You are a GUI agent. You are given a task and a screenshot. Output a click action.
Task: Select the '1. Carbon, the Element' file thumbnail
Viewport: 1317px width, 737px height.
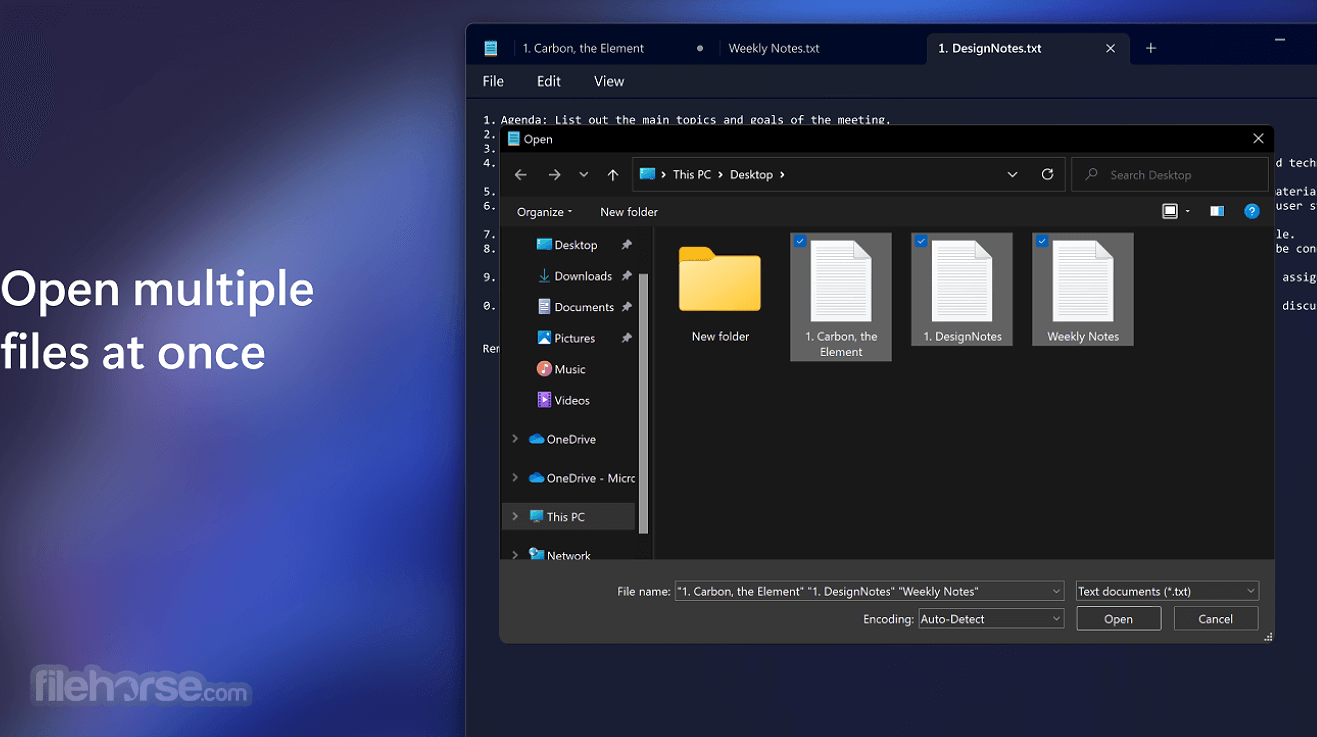tap(841, 297)
